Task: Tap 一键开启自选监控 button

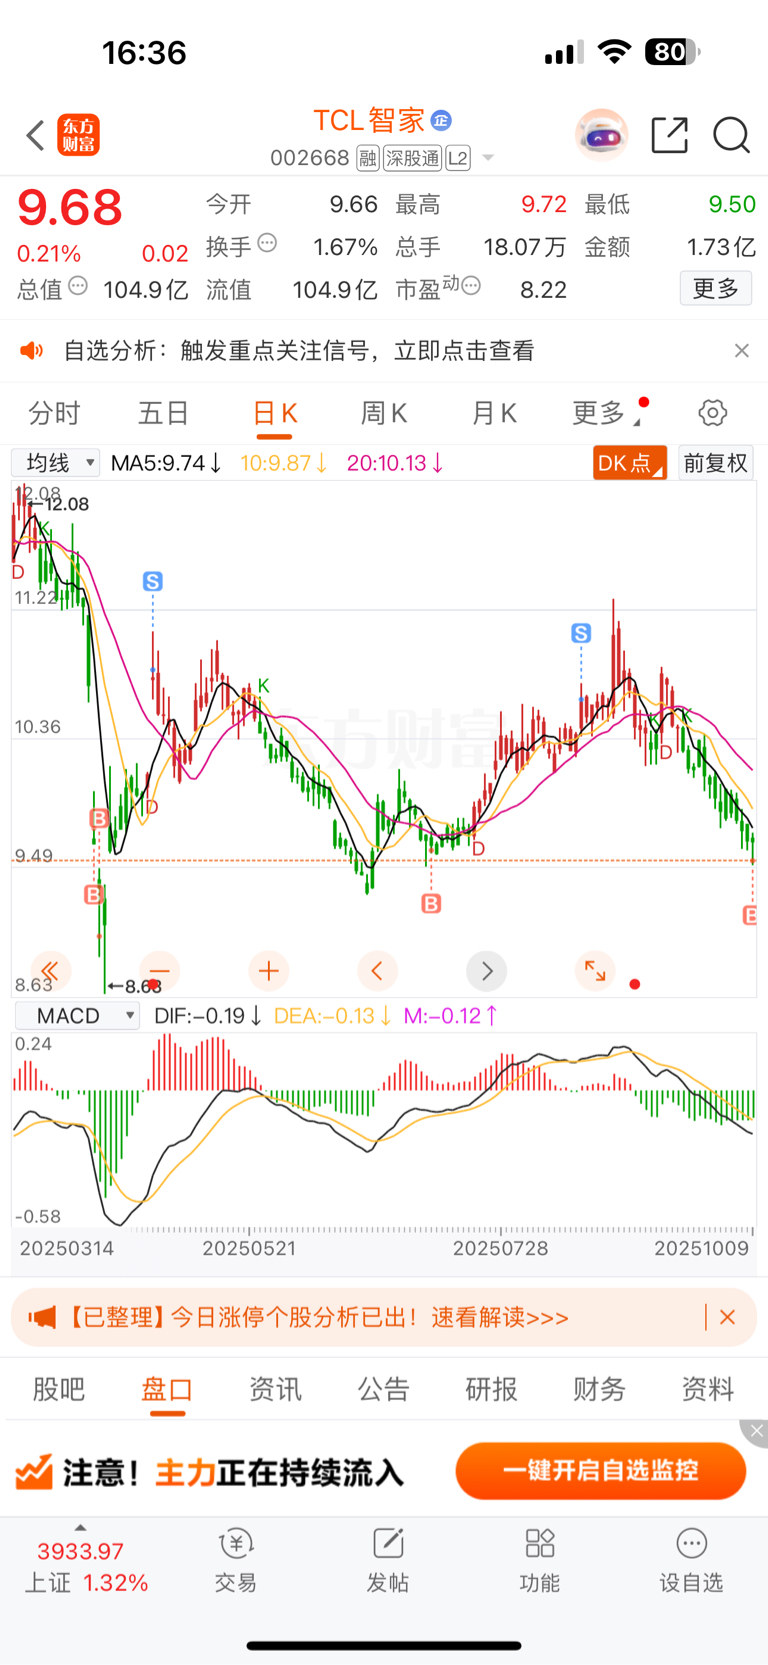Action: [x=601, y=1471]
